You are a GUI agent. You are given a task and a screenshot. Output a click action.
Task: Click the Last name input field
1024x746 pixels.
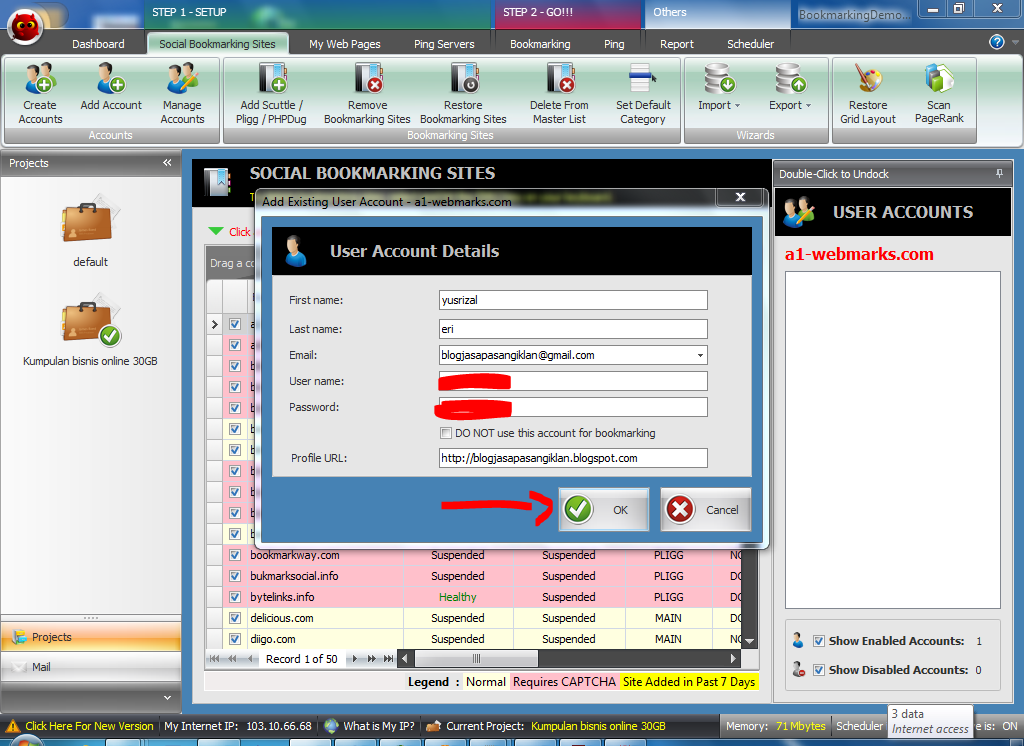[573, 329]
